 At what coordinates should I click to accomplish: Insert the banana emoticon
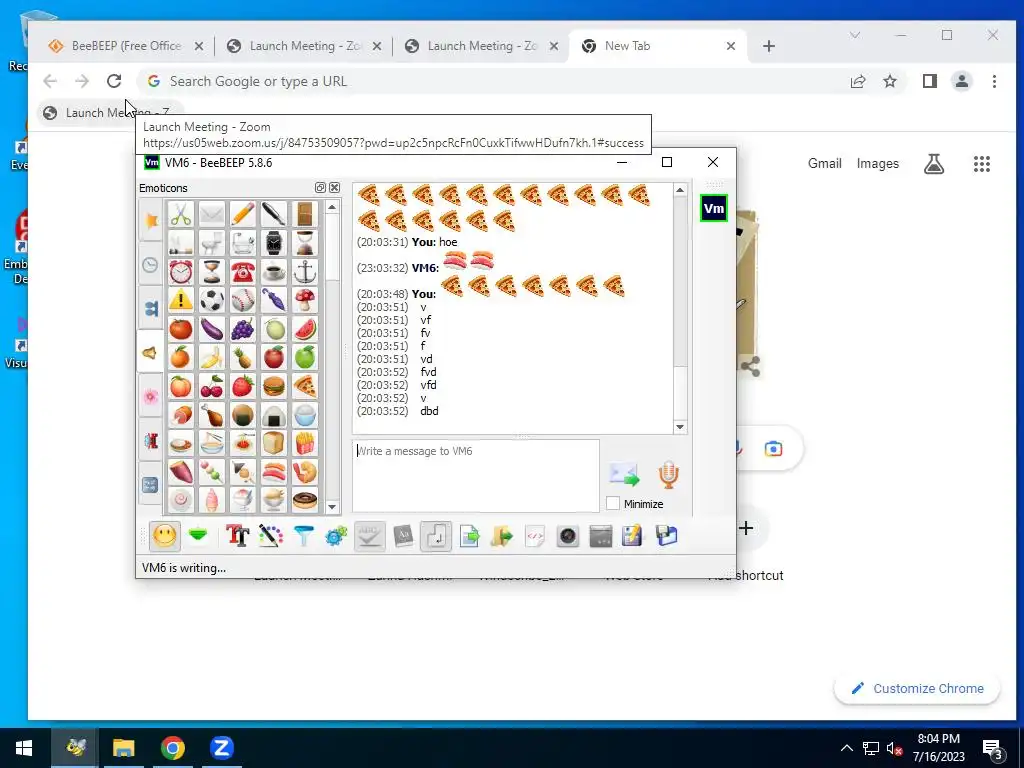(x=212, y=357)
